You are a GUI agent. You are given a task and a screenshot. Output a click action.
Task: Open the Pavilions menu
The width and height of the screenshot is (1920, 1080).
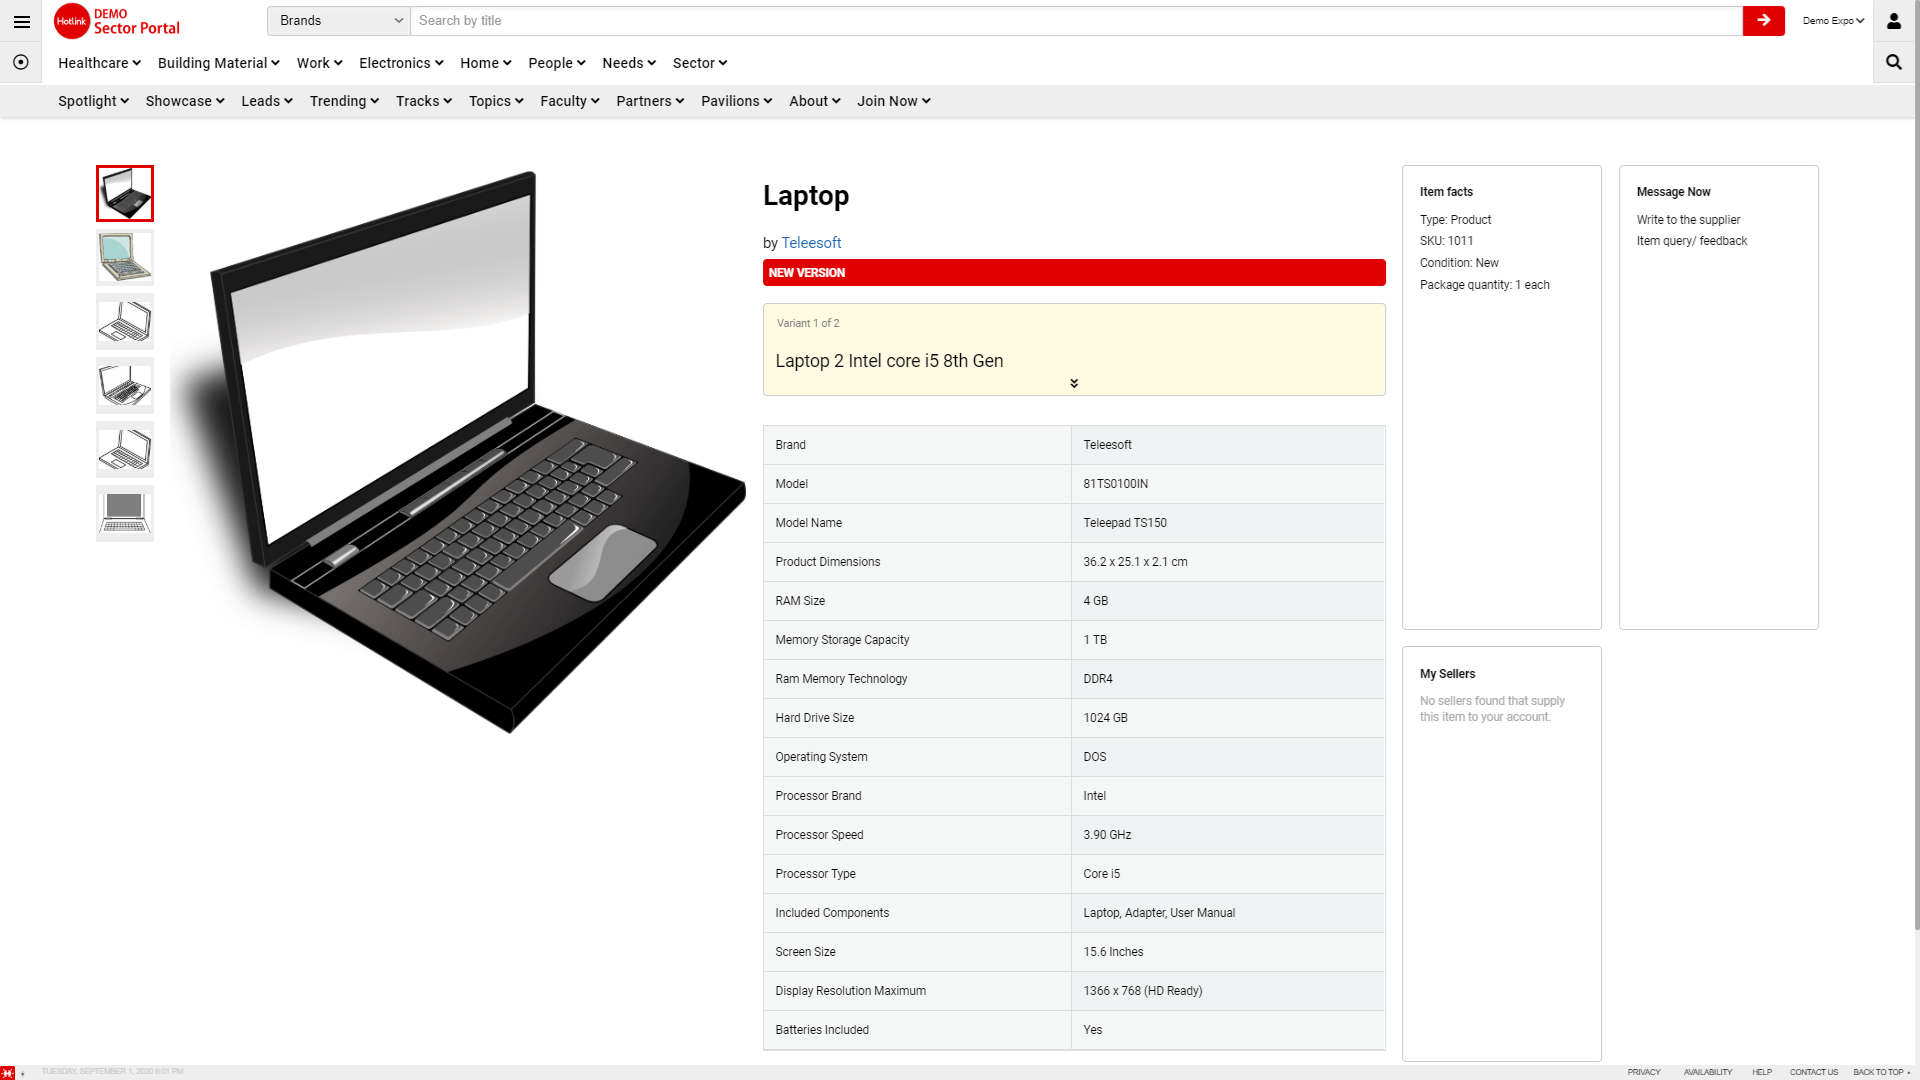point(737,101)
